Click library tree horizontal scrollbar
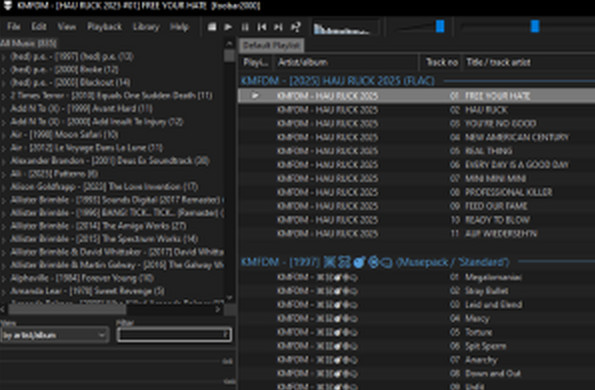Screen dimensions: 595x390 point(67,310)
